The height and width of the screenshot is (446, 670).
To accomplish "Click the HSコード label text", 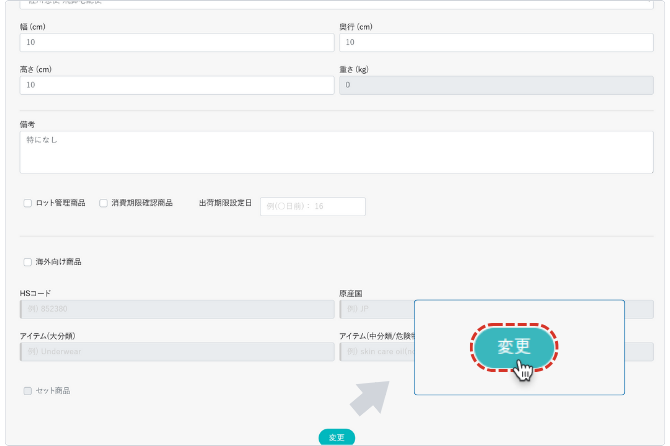I will 35,293.
